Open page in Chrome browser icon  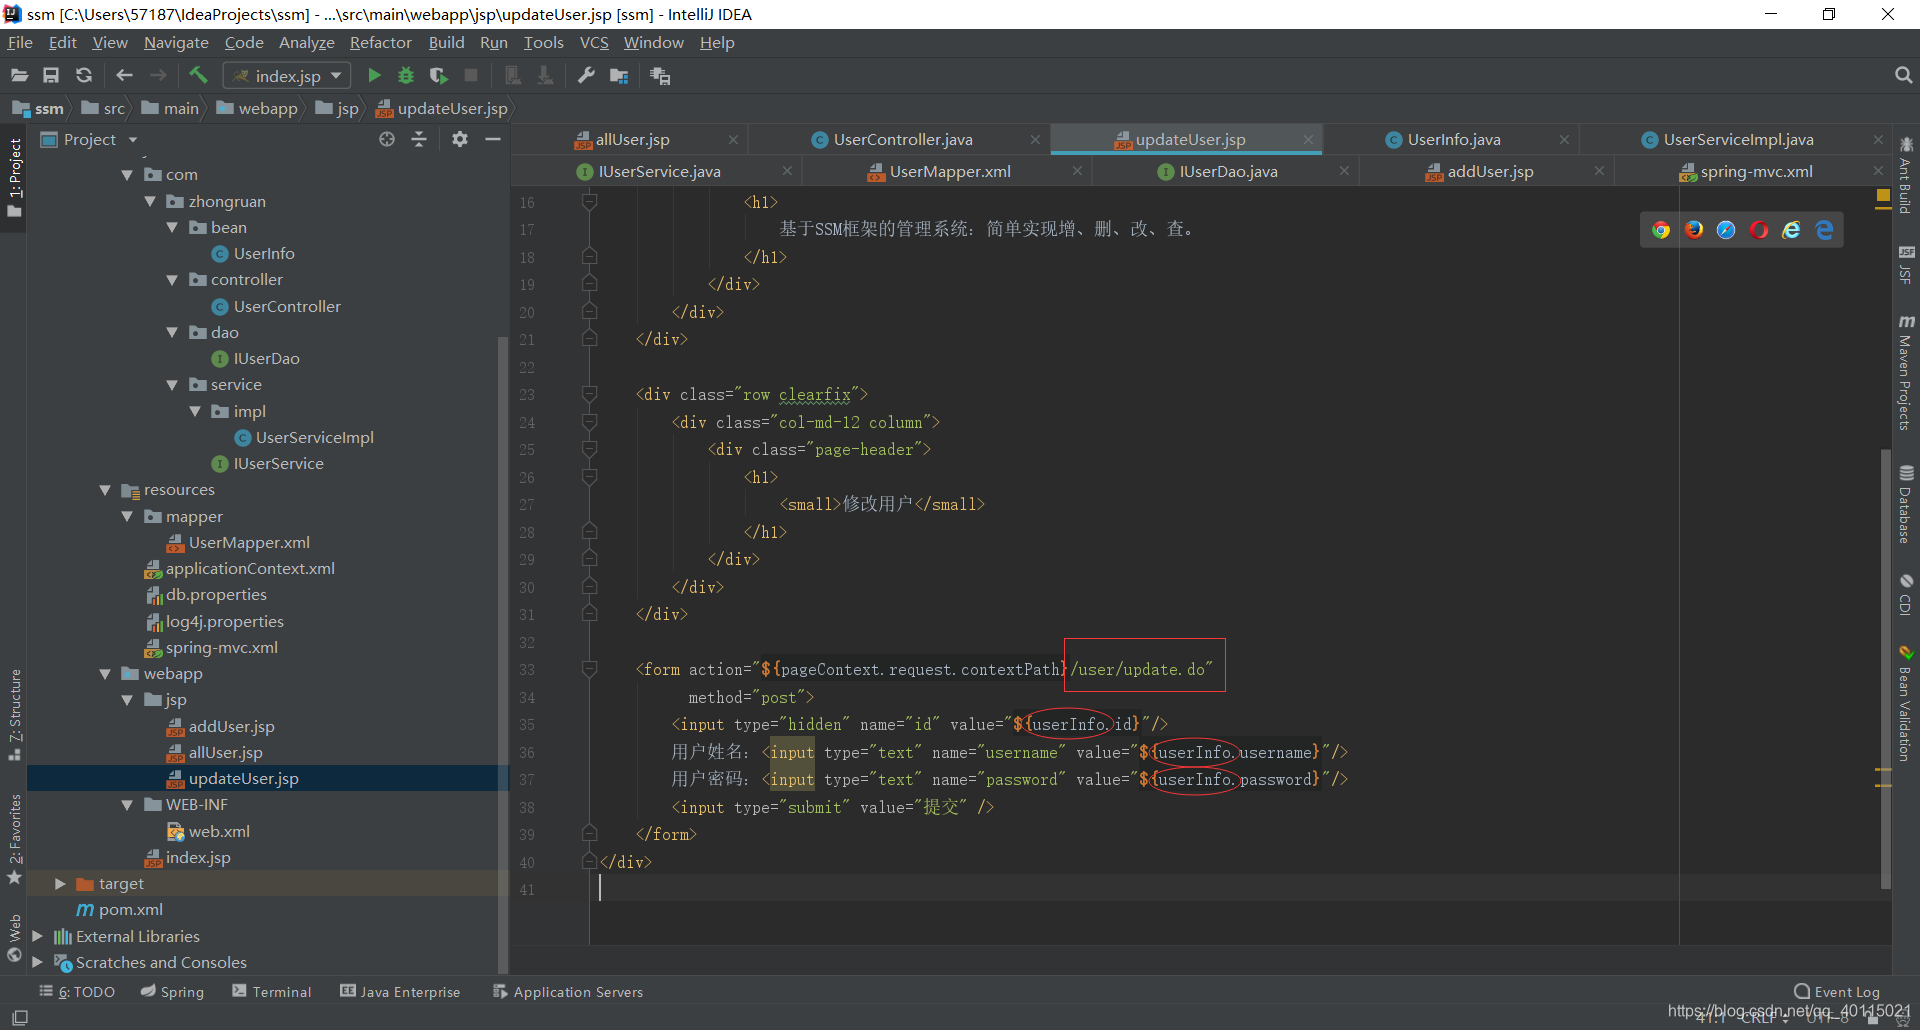pyautogui.click(x=1661, y=230)
